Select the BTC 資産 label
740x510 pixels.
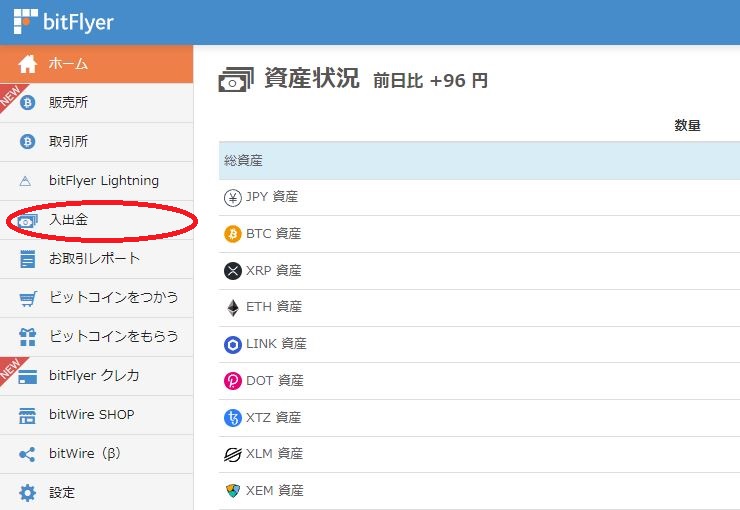point(274,234)
